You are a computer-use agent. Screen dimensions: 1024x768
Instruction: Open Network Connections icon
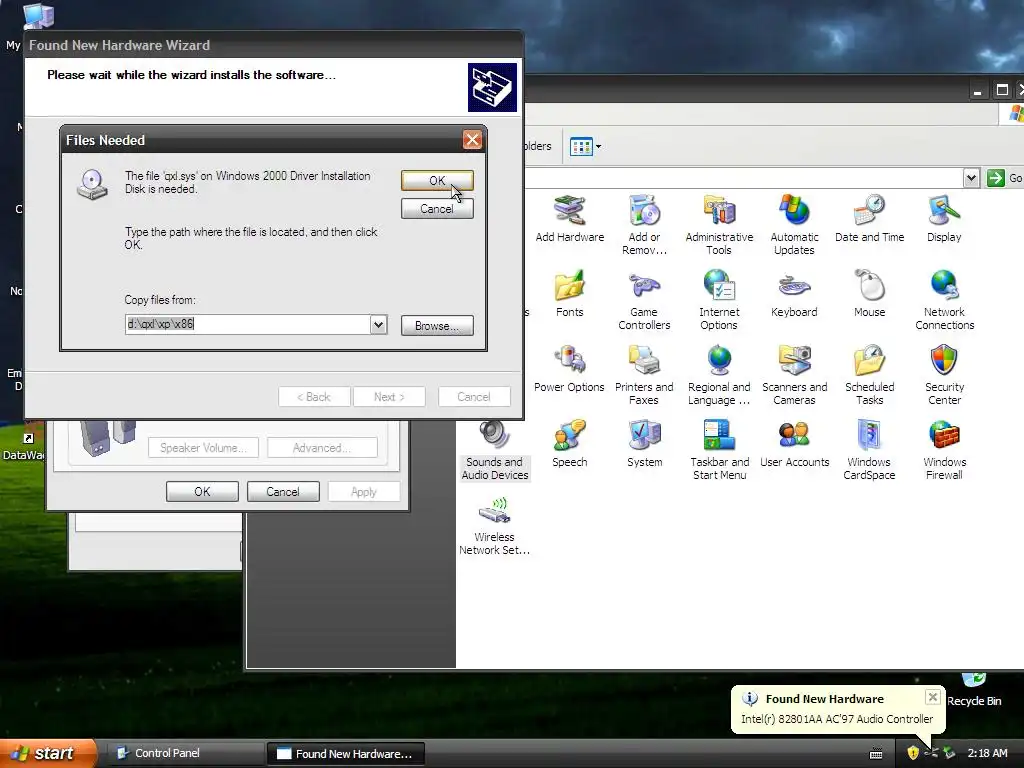pos(944,300)
